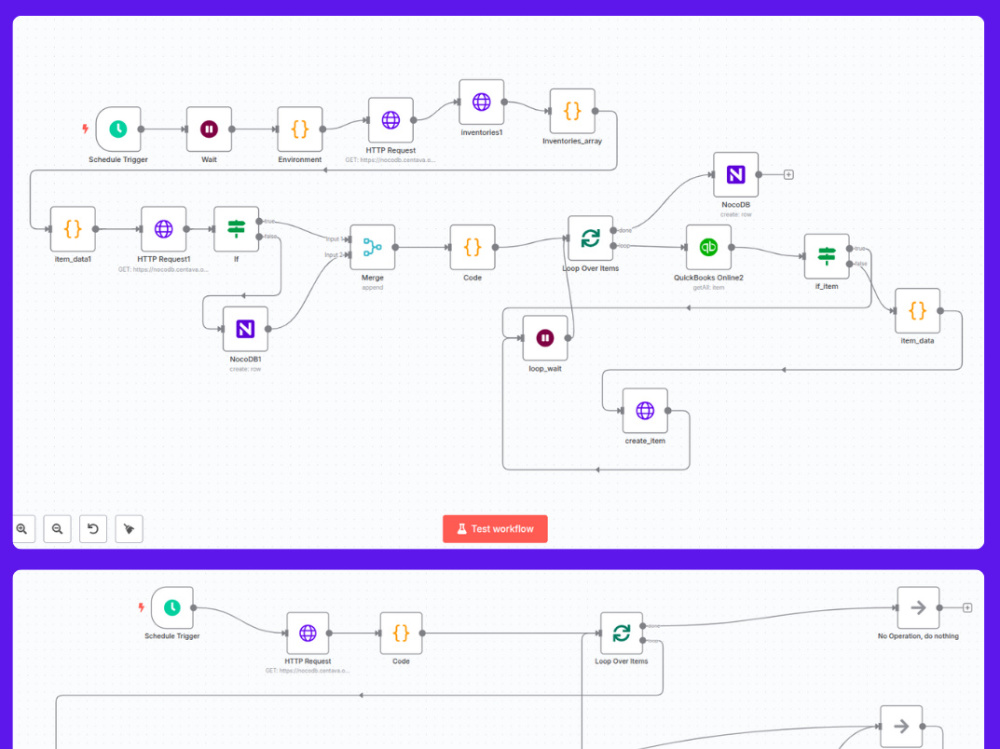Click the tidy up workflow button

tap(129, 529)
